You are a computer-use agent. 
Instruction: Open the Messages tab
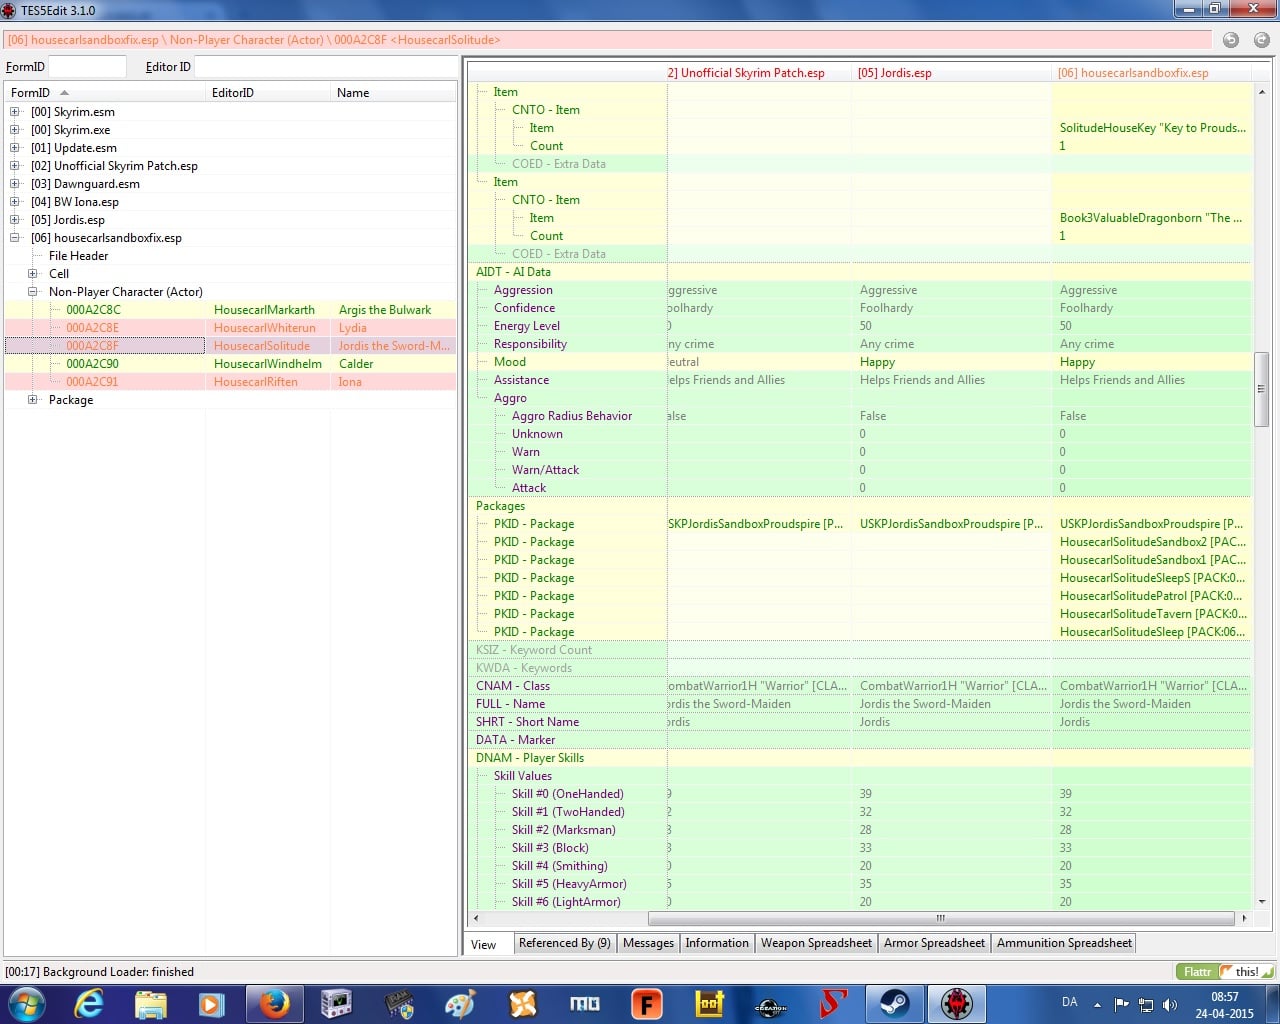pyautogui.click(x=648, y=943)
